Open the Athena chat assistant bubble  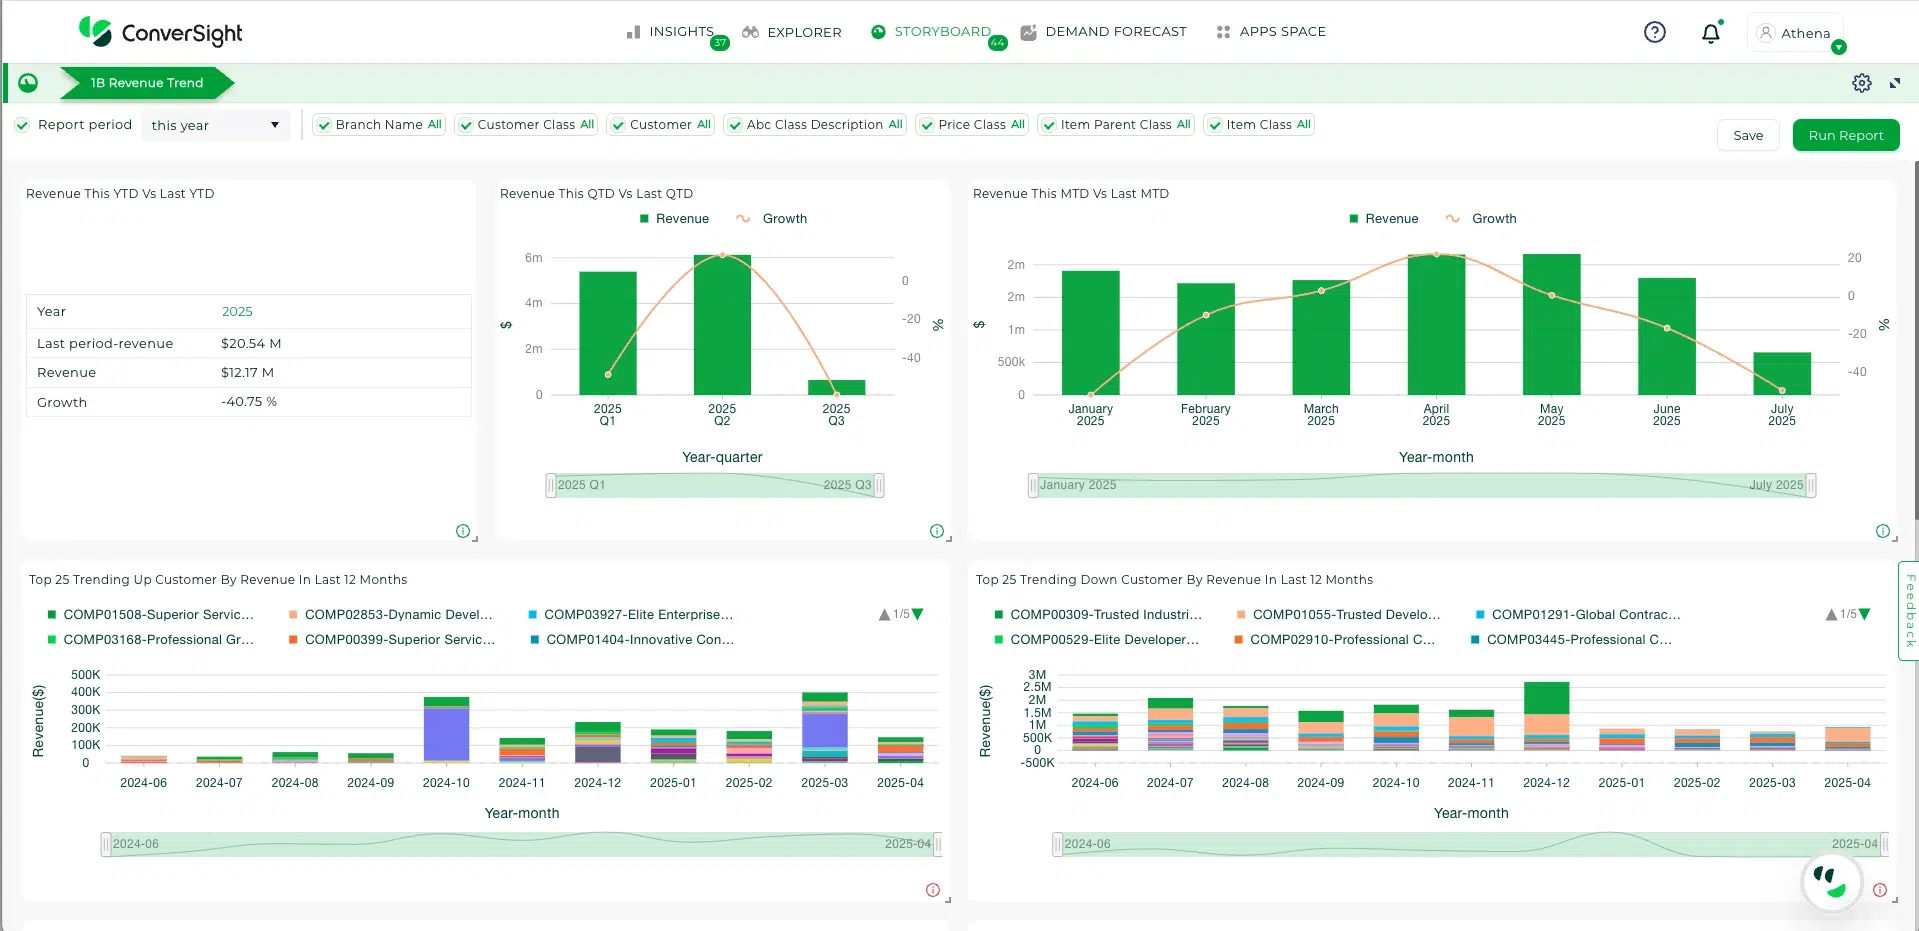1830,881
